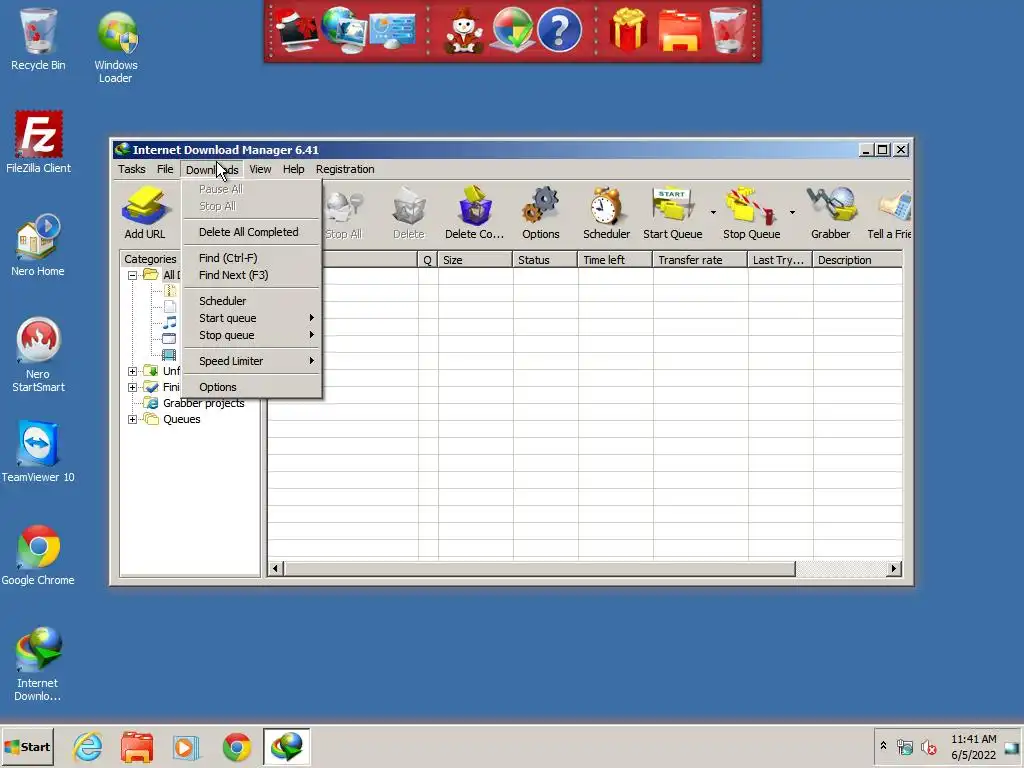Click the horizontal scrollbar right arrow
Viewport: 1024px width, 768px height.
click(894, 569)
